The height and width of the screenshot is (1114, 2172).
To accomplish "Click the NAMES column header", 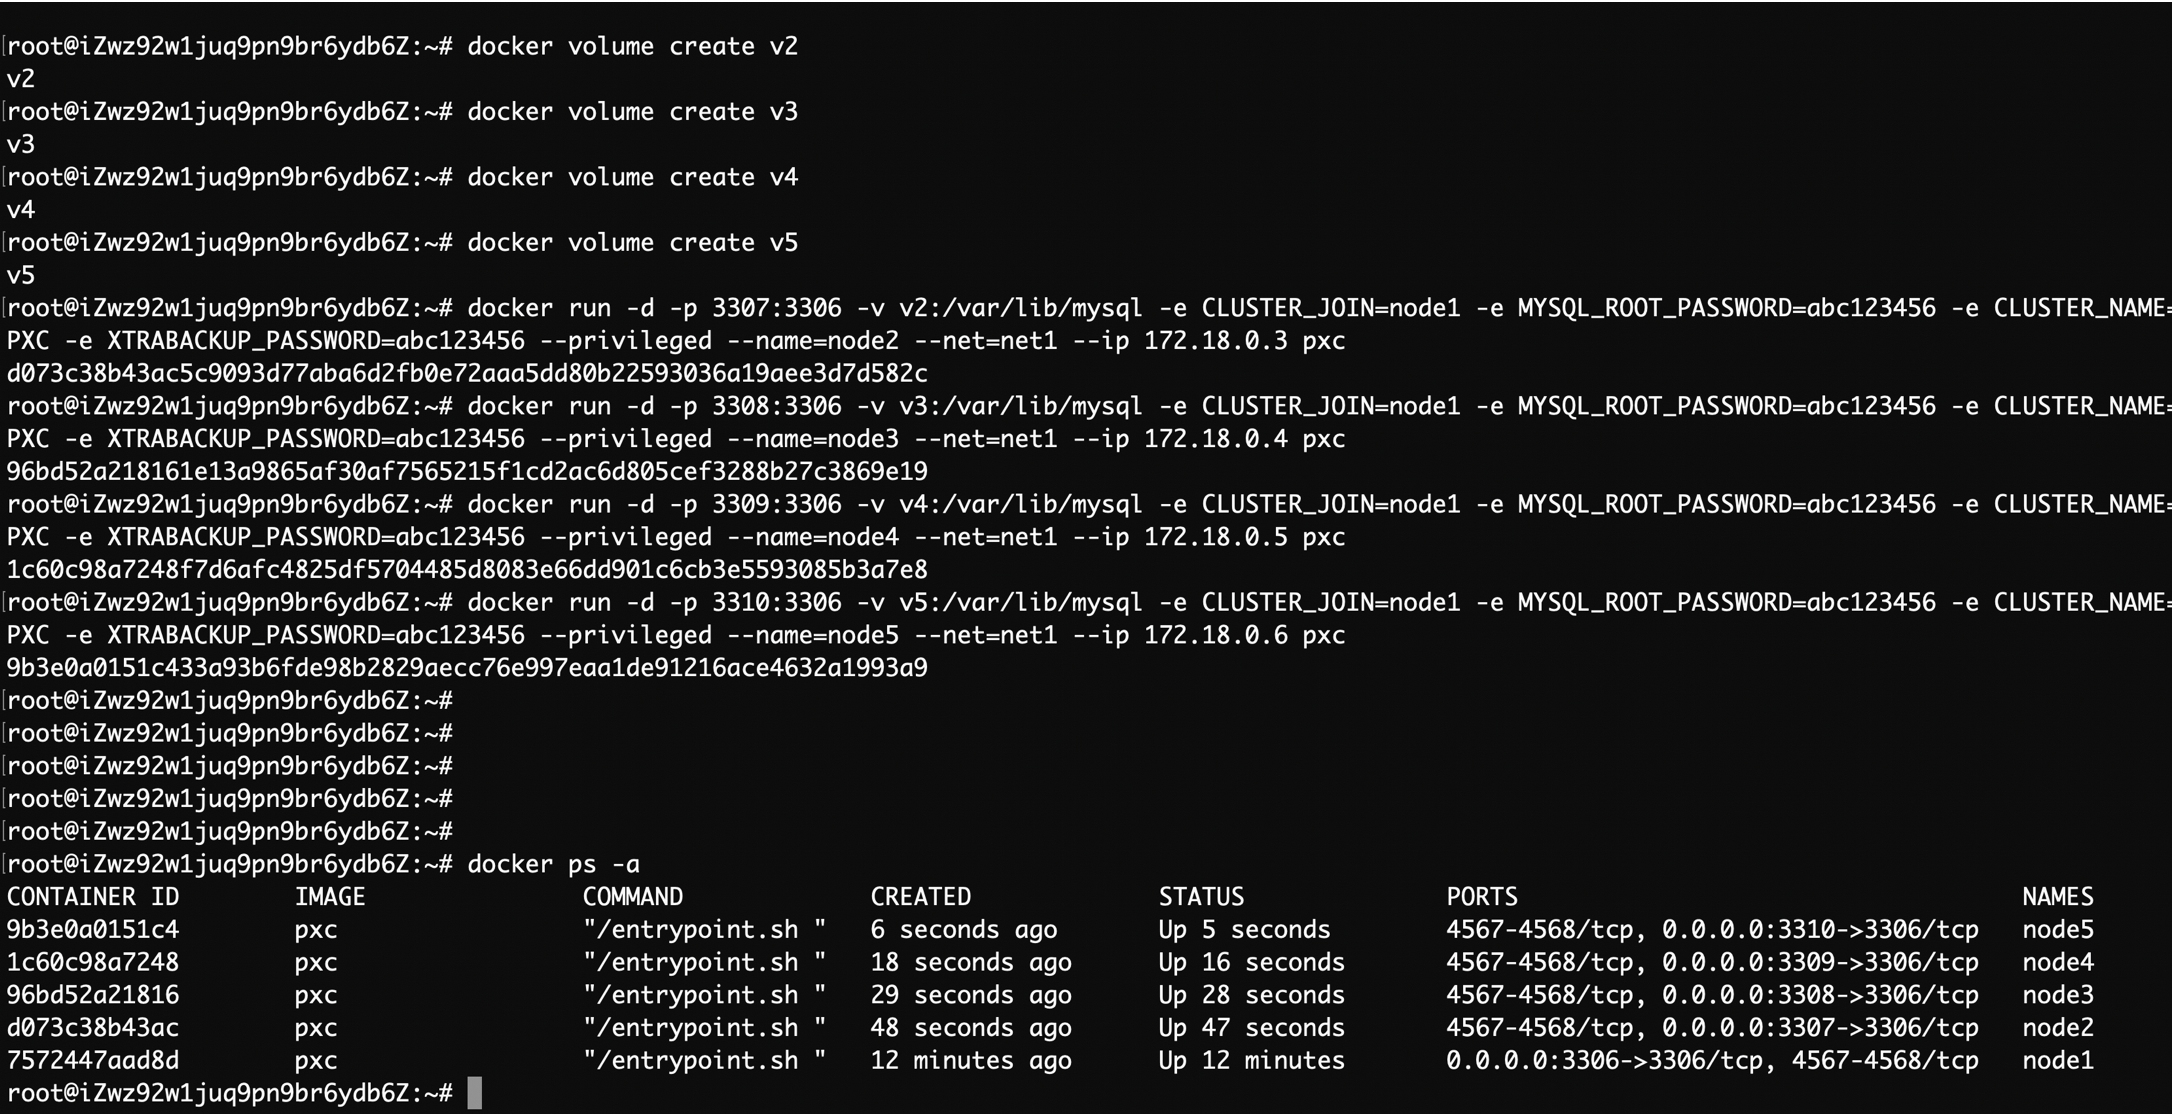I will coord(2057,896).
